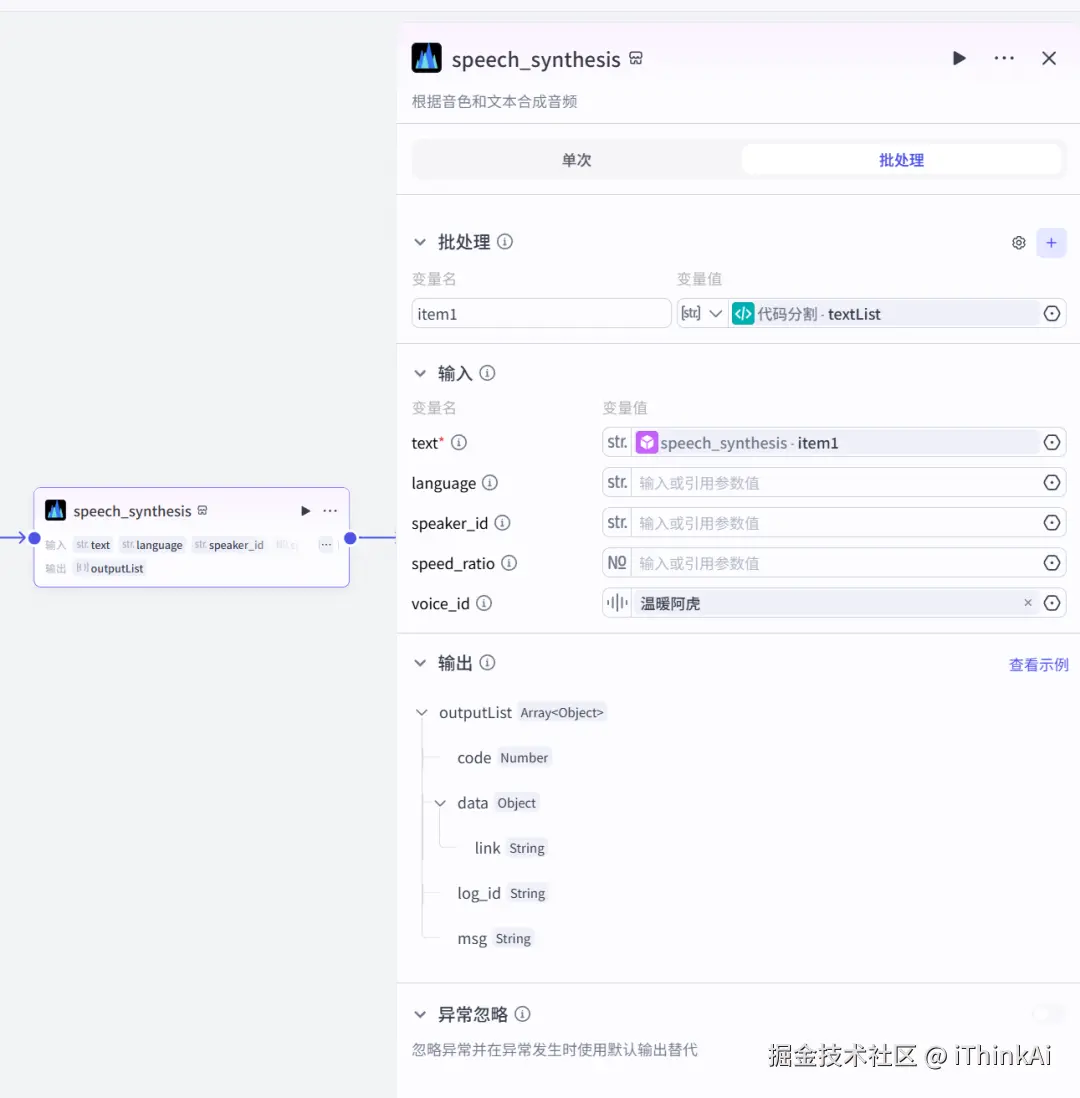Viewport: 1080px width, 1098px height.
Task: Click the reference picker icon beside voice_id
Action: (x=1051, y=603)
